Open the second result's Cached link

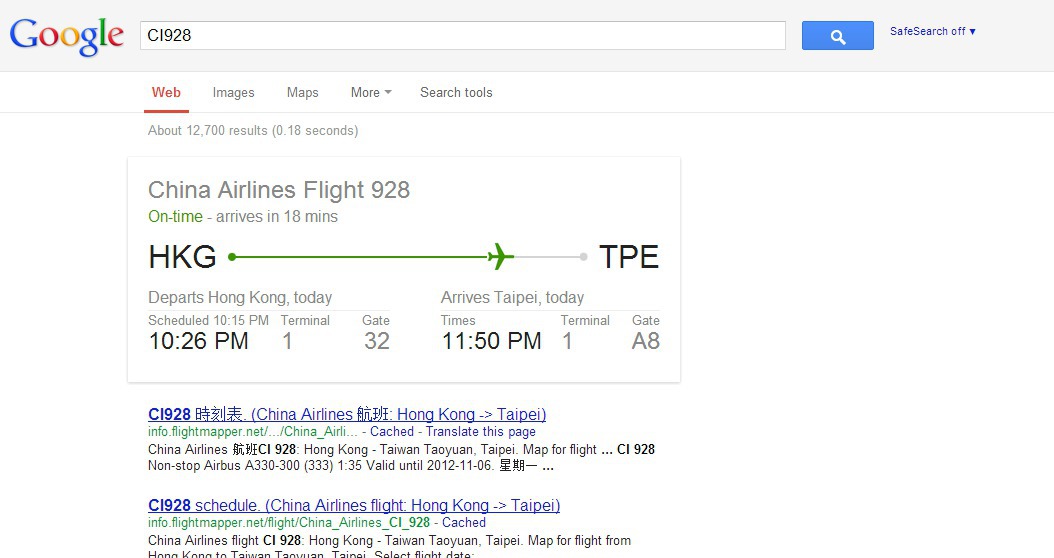click(464, 522)
